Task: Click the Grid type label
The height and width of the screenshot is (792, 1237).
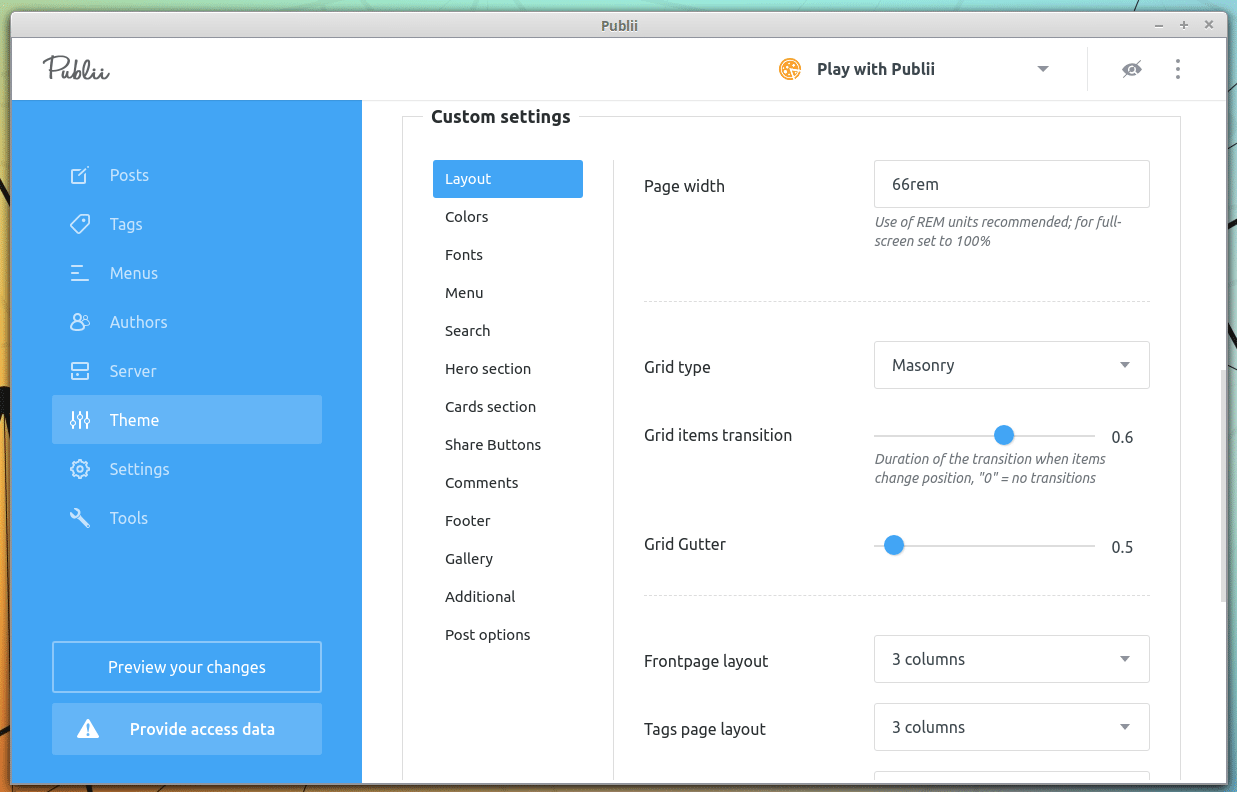Action: pyautogui.click(x=677, y=367)
